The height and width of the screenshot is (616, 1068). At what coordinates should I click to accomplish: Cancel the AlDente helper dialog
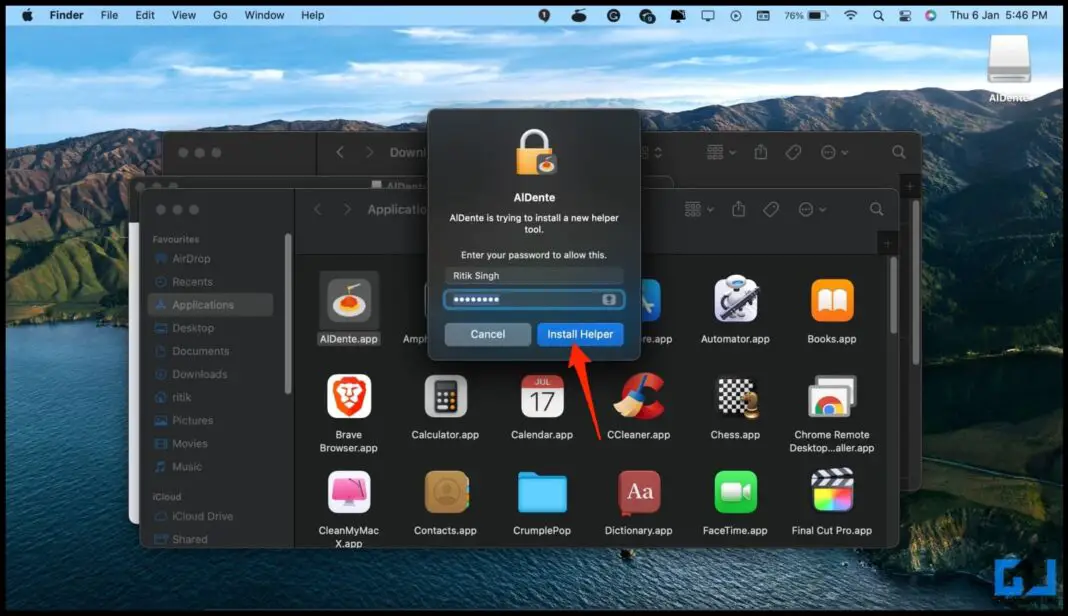(487, 334)
